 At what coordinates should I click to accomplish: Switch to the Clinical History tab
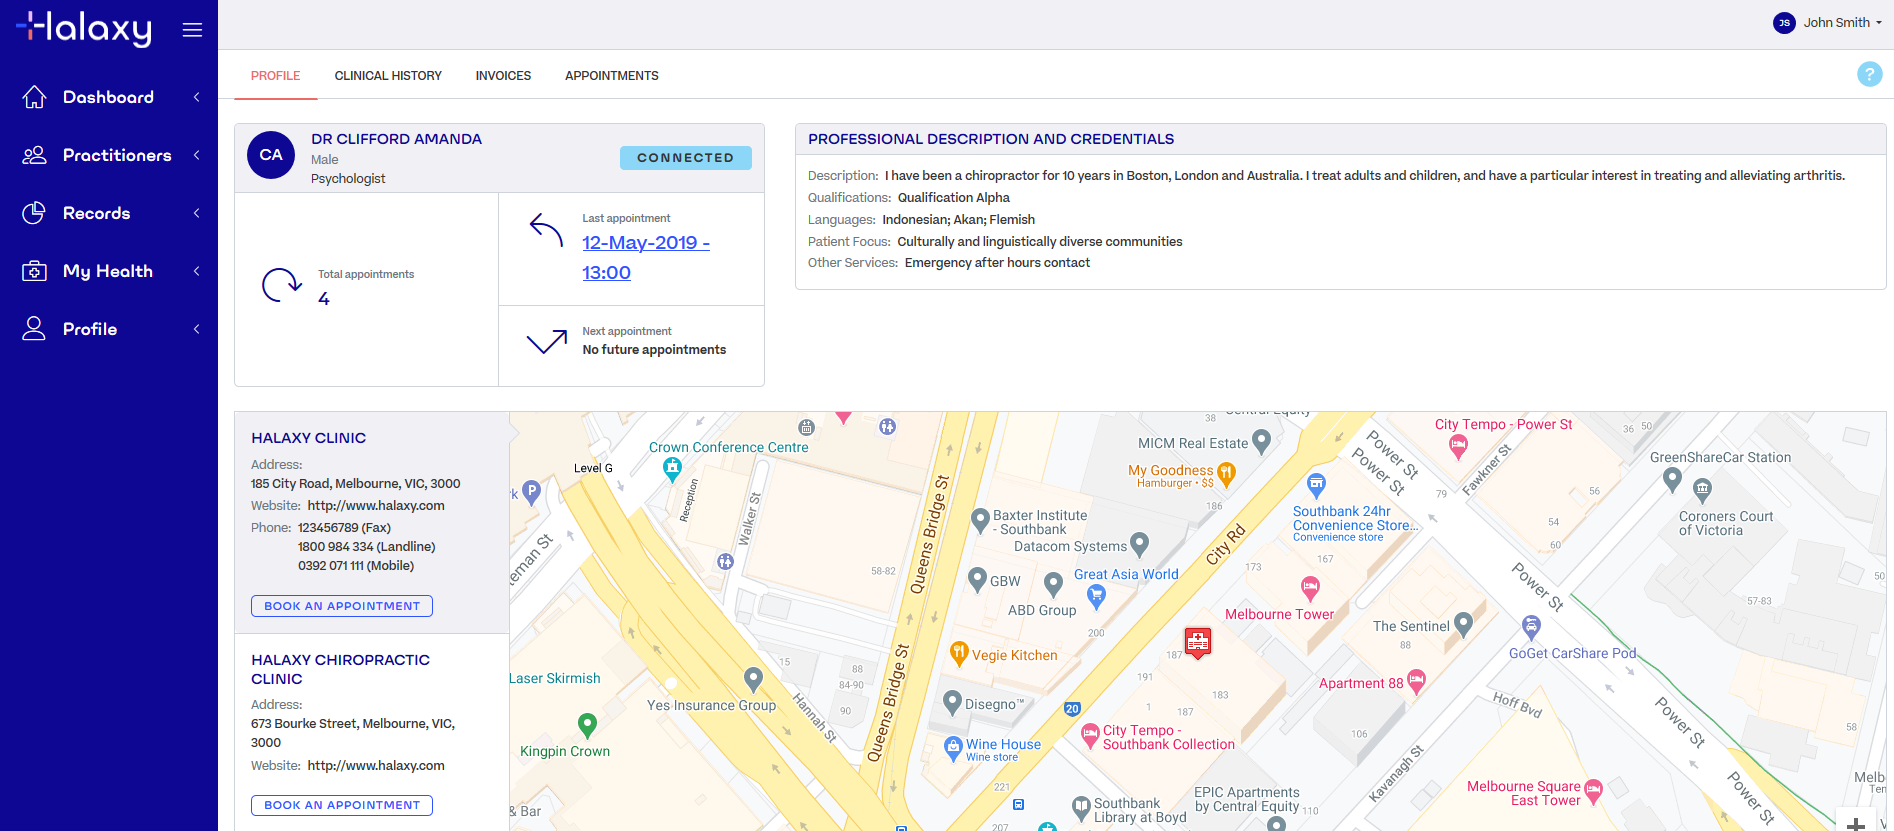388,76
